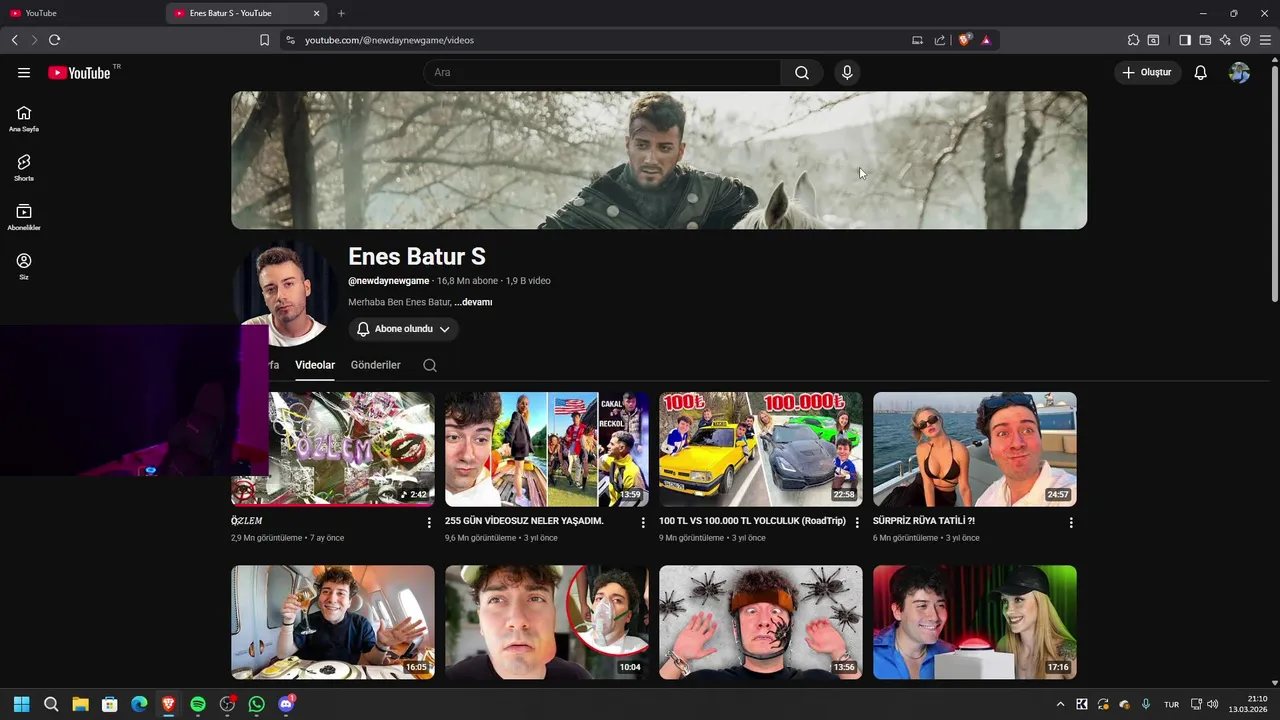The image size is (1280, 720).
Task: Open the yellow taxi 22:58 thumbnail
Action: [x=761, y=449]
